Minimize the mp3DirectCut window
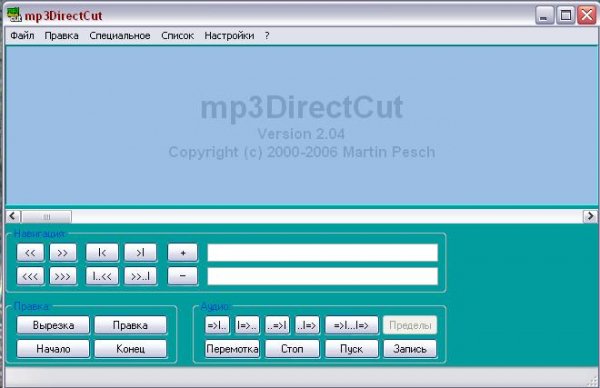The image size is (600, 388). (x=544, y=15)
